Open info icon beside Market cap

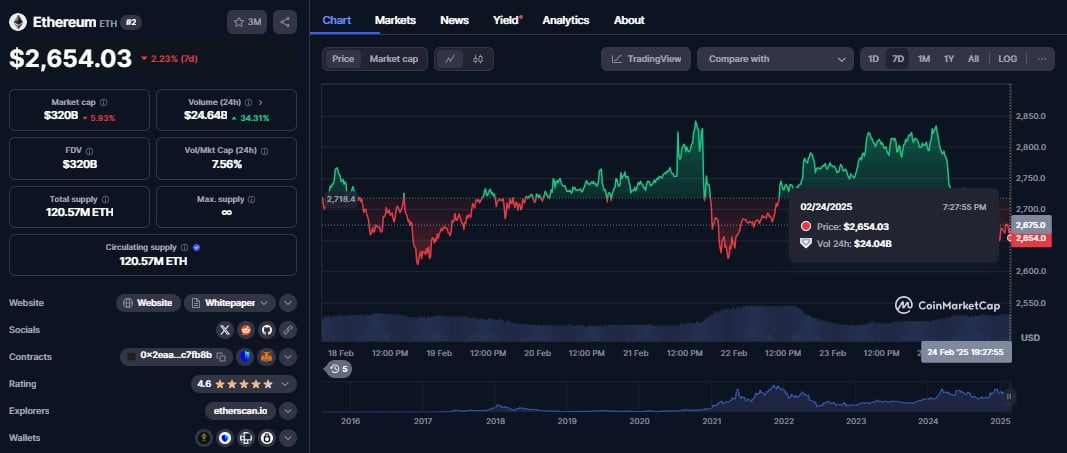[103, 102]
